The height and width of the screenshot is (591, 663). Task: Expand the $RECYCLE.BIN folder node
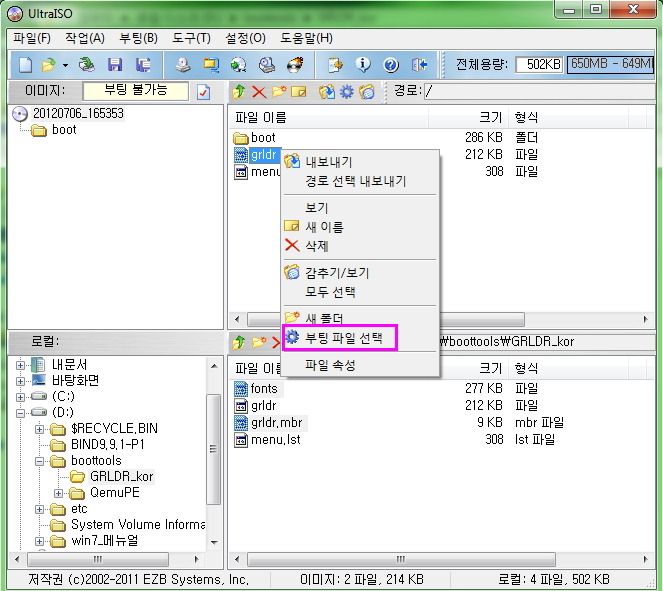[39, 429]
